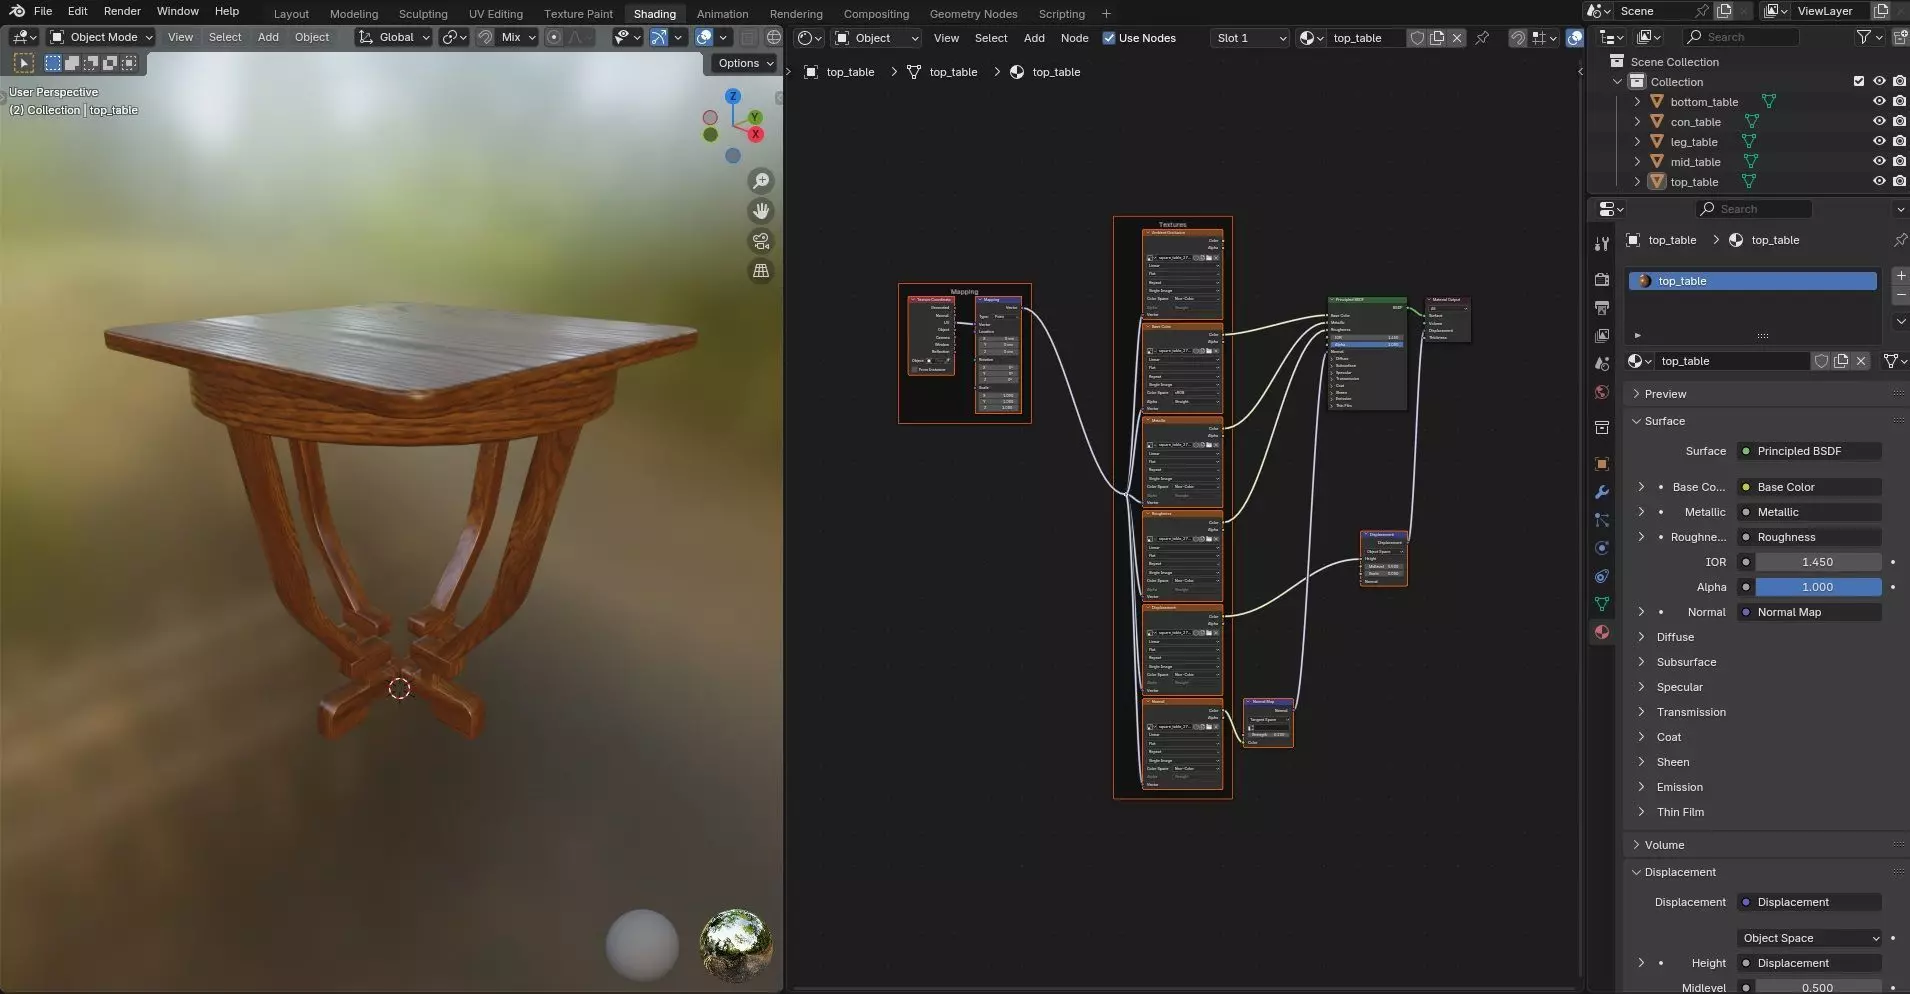Open the Object Constraints properties tab
Viewport: 1910px width, 994px height.
click(x=1602, y=576)
